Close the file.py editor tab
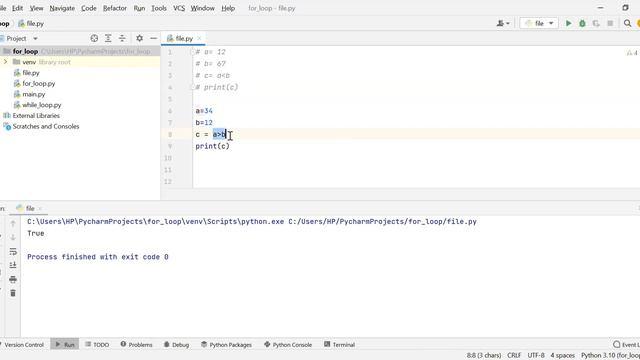The width and height of the screenshot is (640, 360). pyautogui.click(x=199, y=38)
